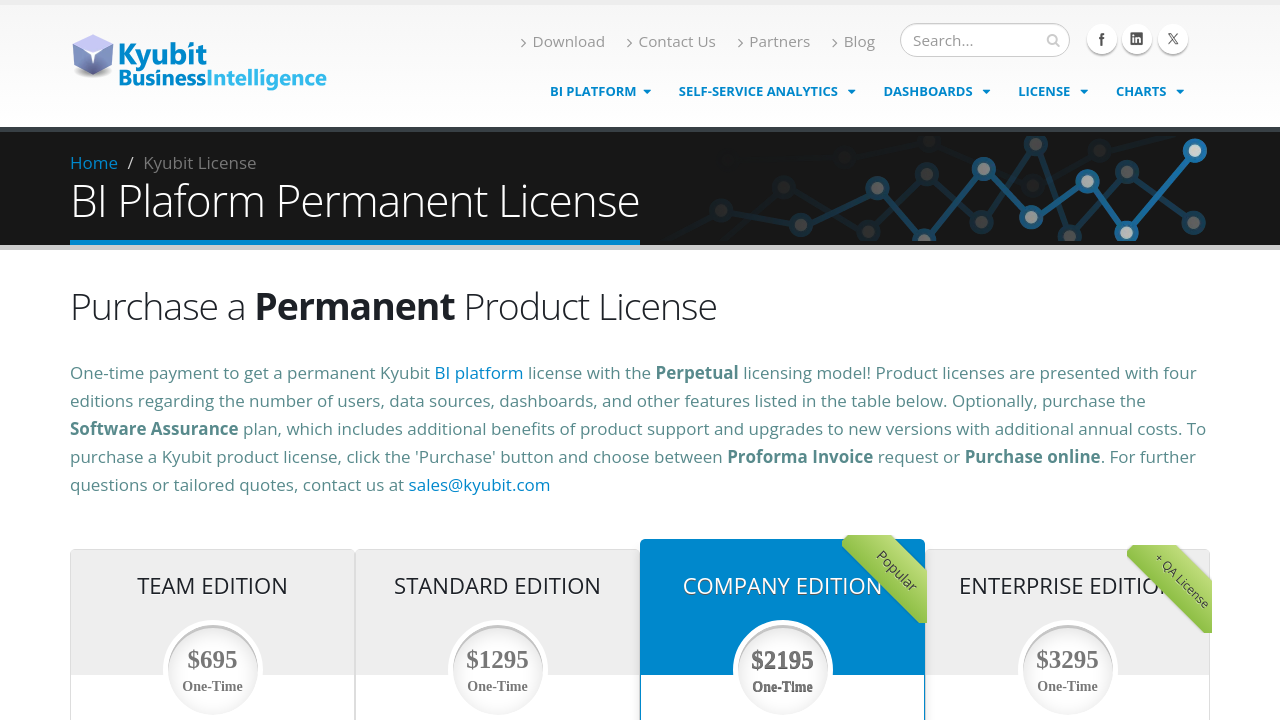This screenshot has height=720, width=1280.
Task: Expand the Dashboards menu
Action: pyautogui.click(x=937, y=91)
